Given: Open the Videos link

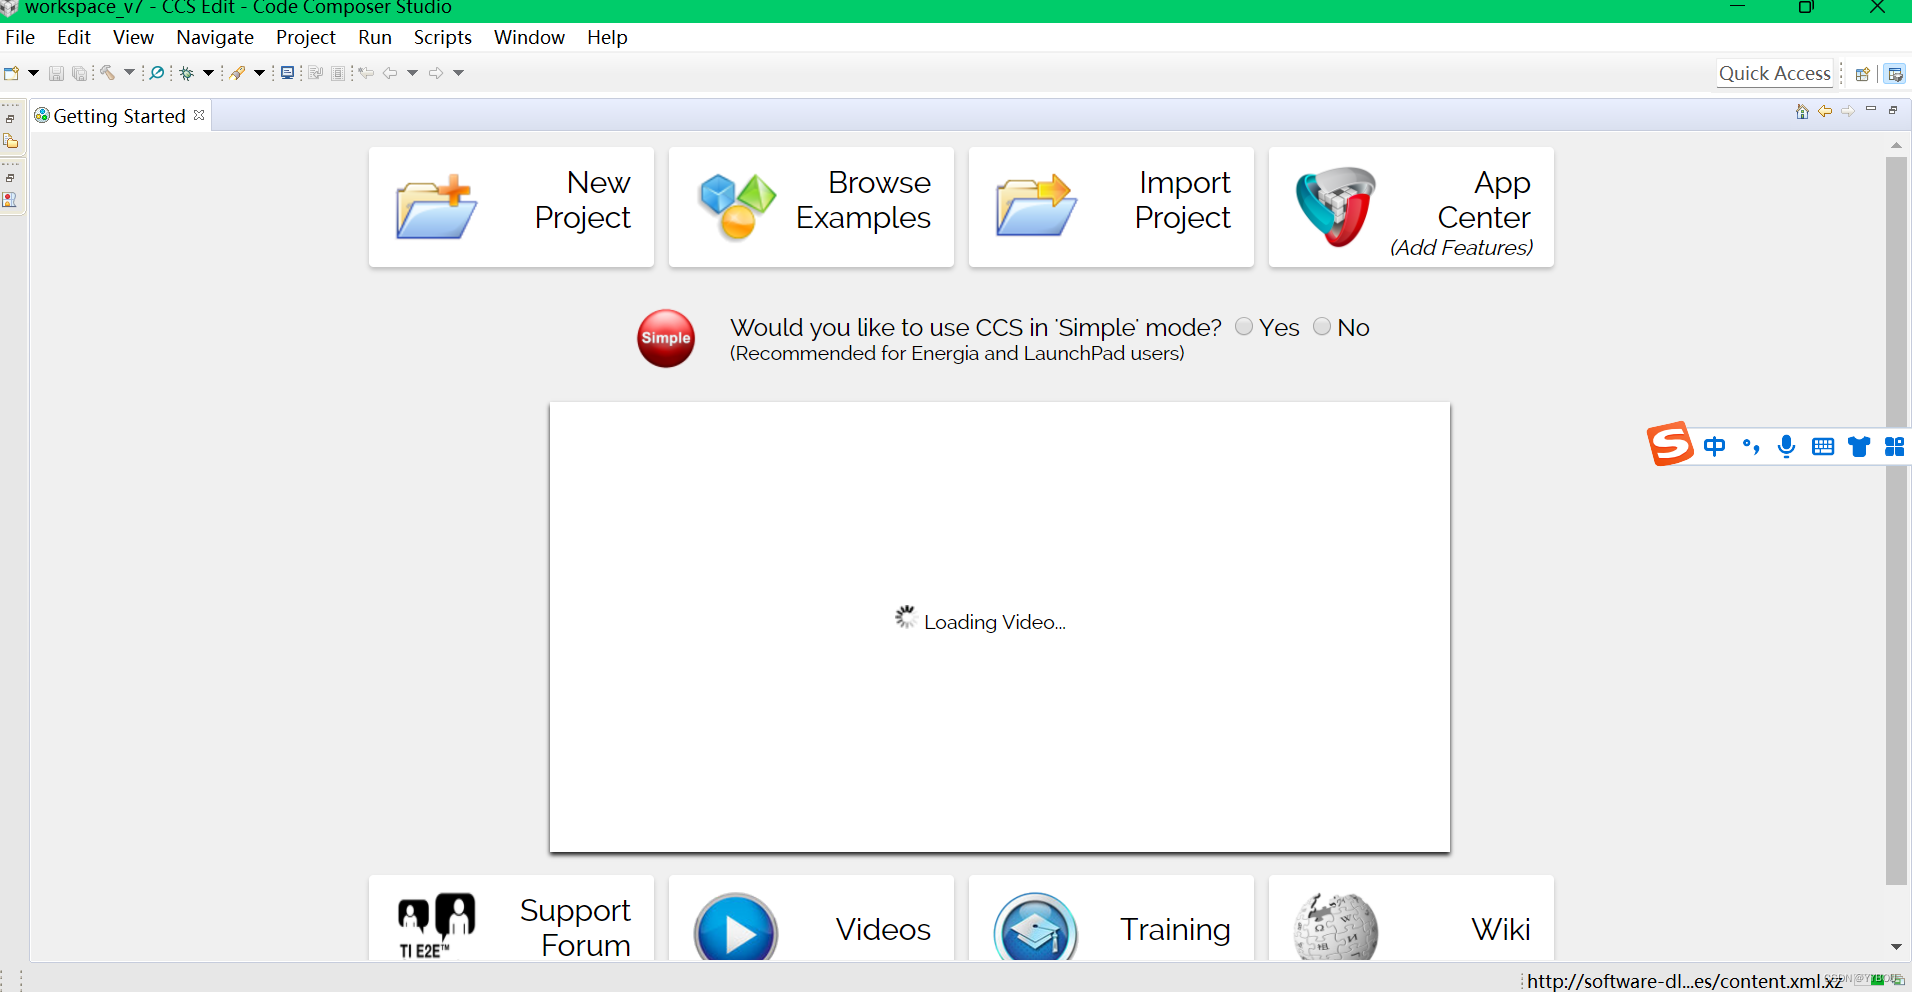Looking at the screenshot, I should (811, 919).
